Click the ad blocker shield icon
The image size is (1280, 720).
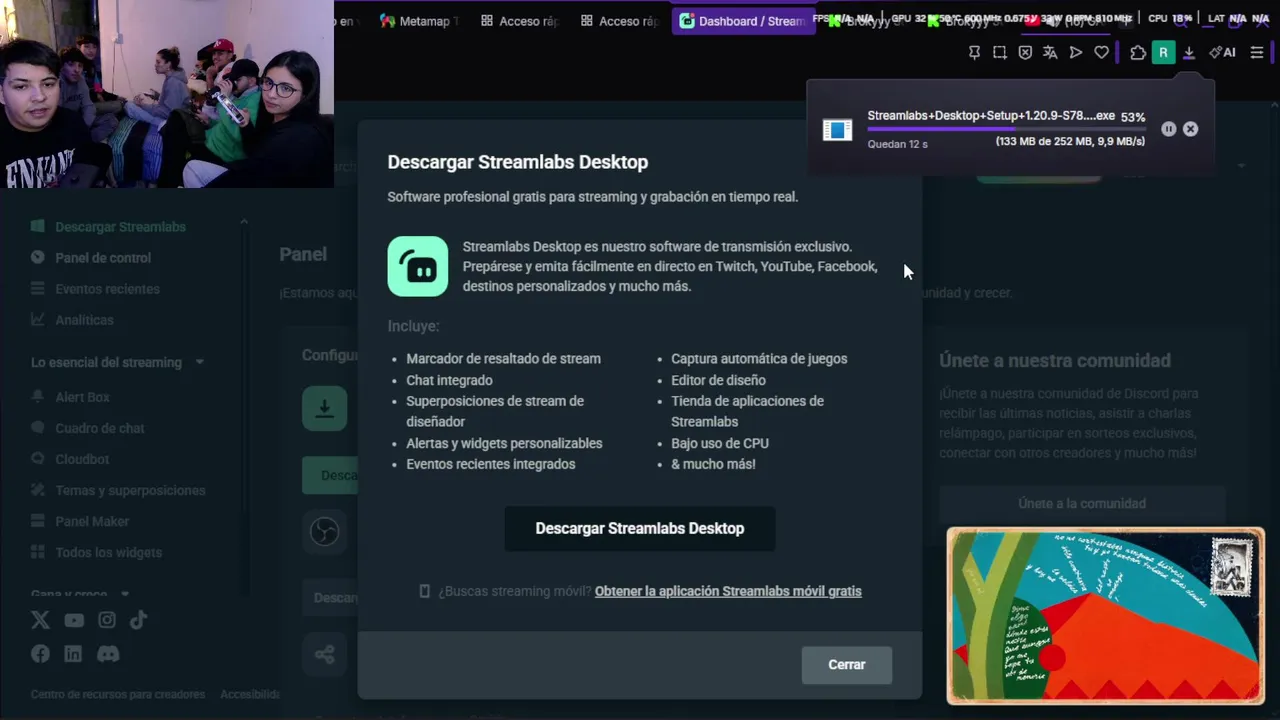pos(1025,53)
